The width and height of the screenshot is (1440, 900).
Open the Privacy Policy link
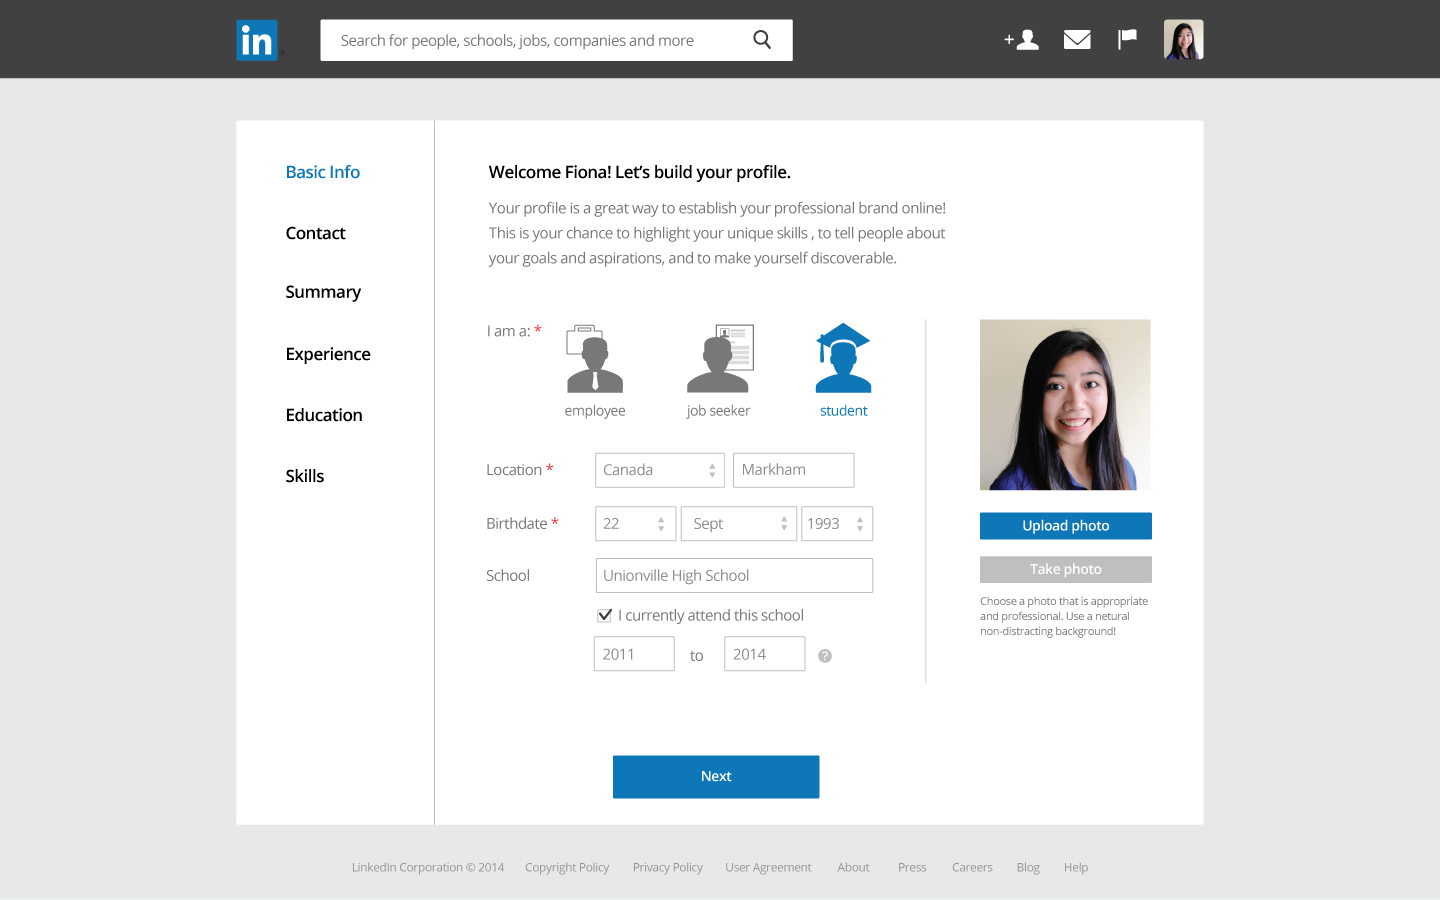(x=668, y=867)
